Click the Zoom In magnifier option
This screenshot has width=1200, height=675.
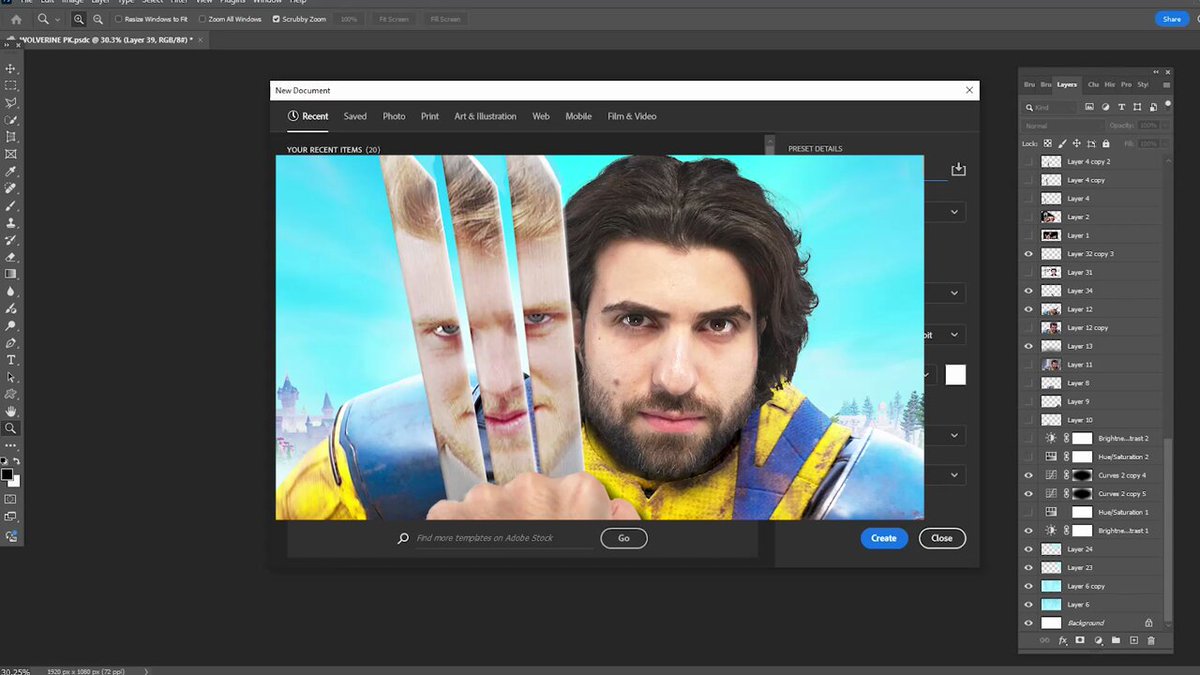click(79, 19)
